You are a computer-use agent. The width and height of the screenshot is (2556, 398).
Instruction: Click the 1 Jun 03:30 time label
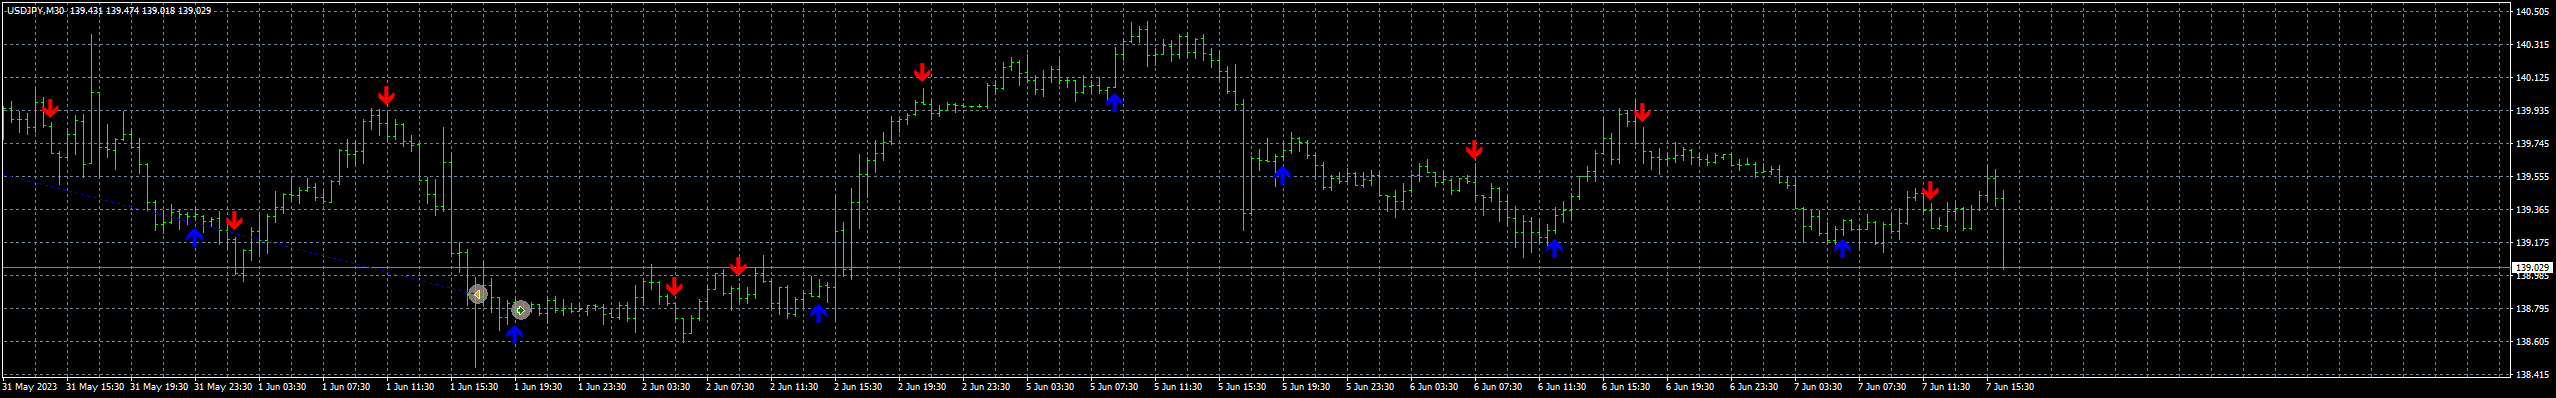(282, 387)
